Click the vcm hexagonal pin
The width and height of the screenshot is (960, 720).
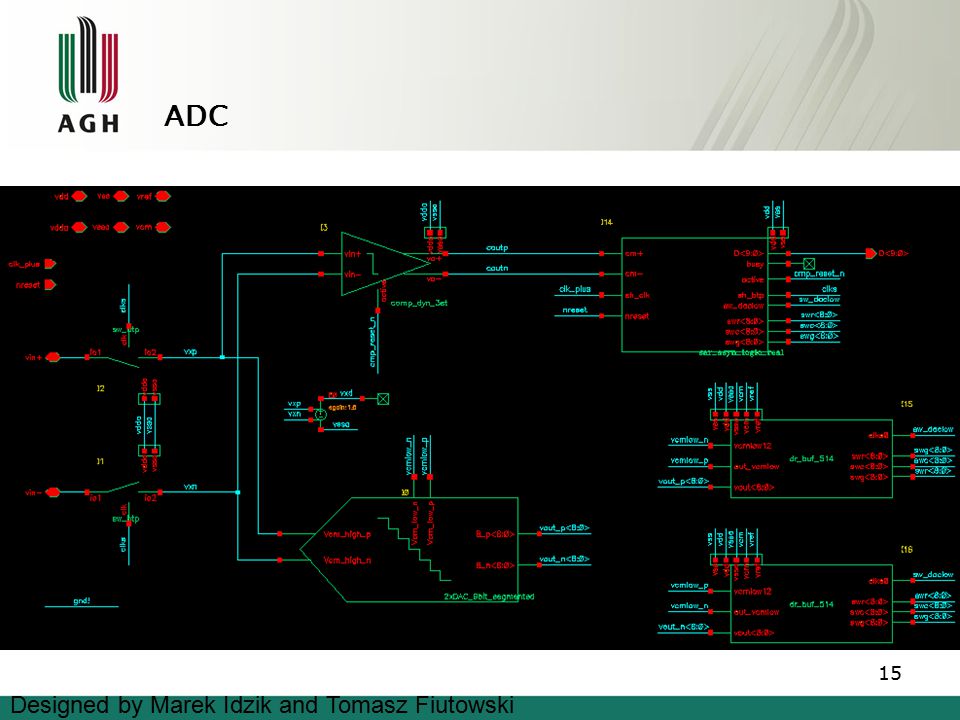(163, 227)
